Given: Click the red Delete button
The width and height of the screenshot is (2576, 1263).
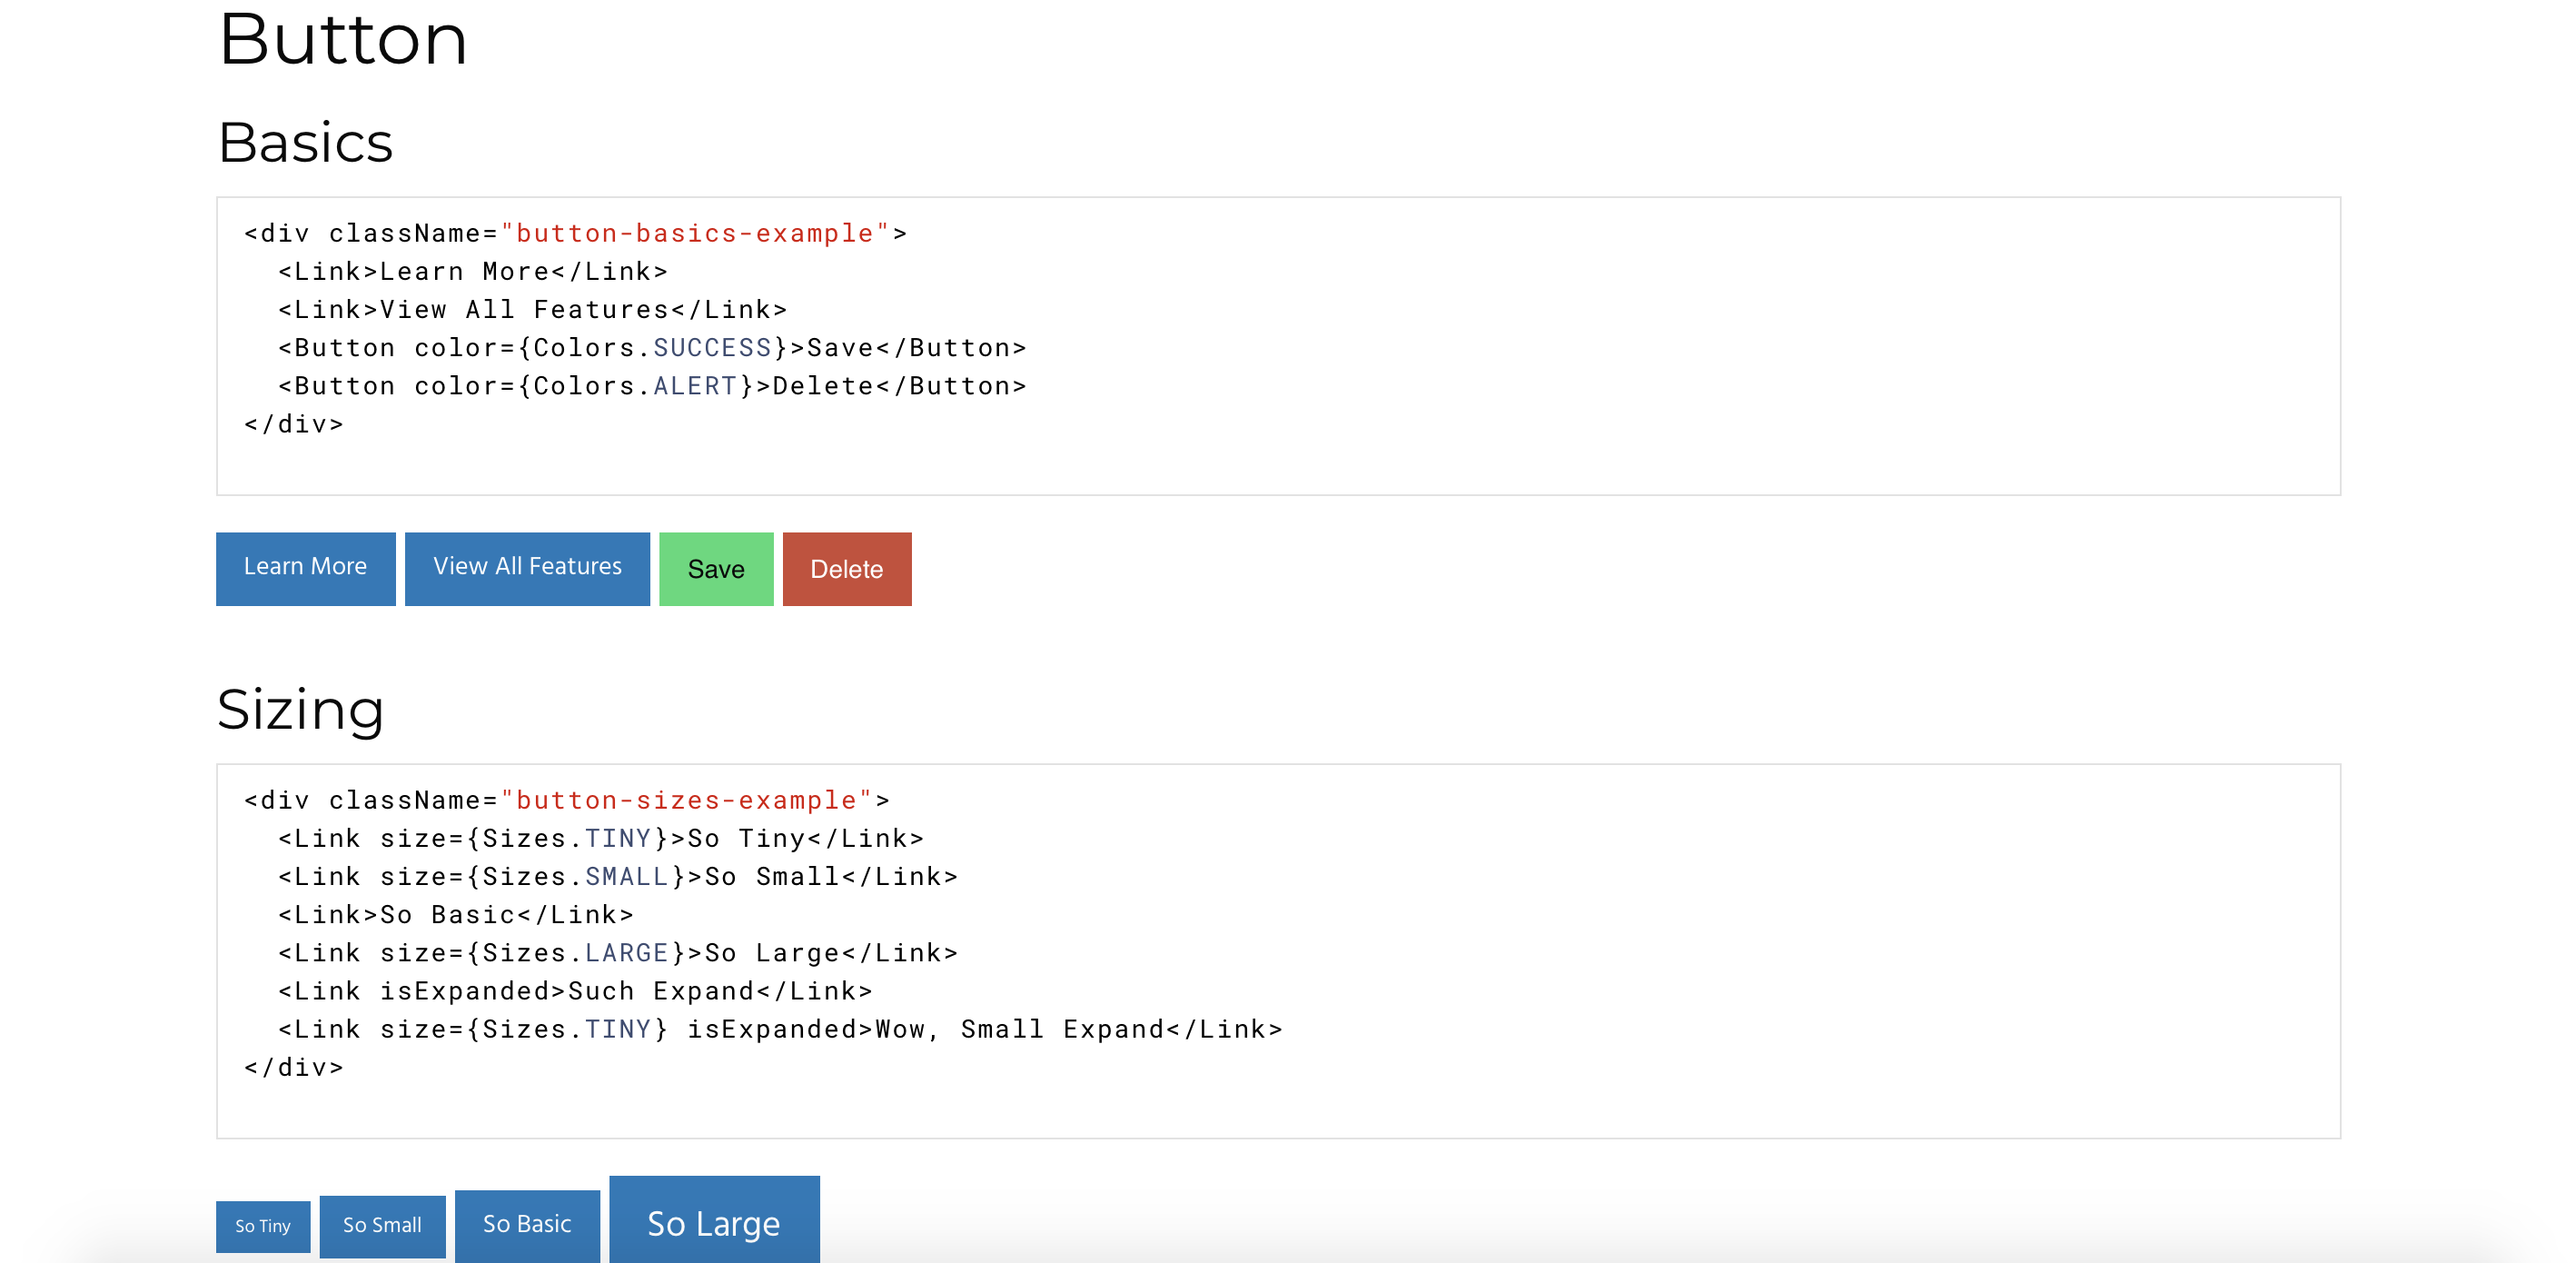Looking at the screenshot, I should pos(847,568).
